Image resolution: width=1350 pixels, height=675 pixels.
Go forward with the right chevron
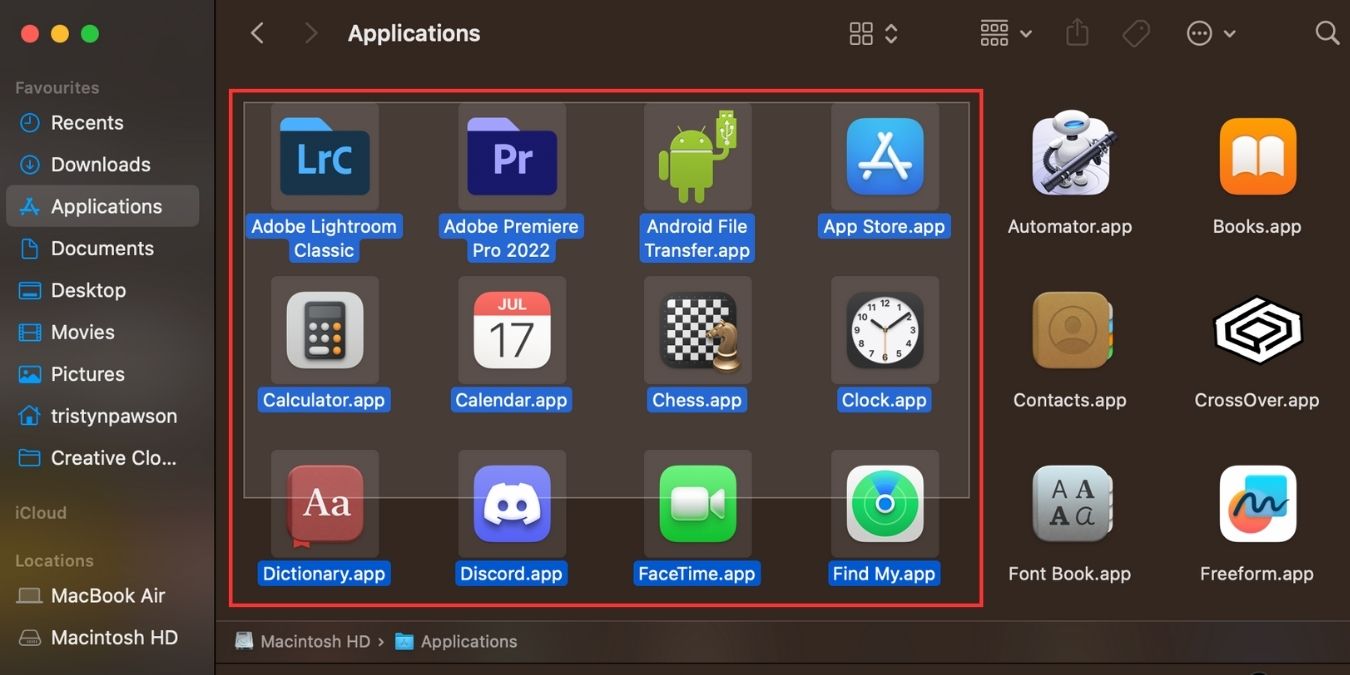[311, 33]
